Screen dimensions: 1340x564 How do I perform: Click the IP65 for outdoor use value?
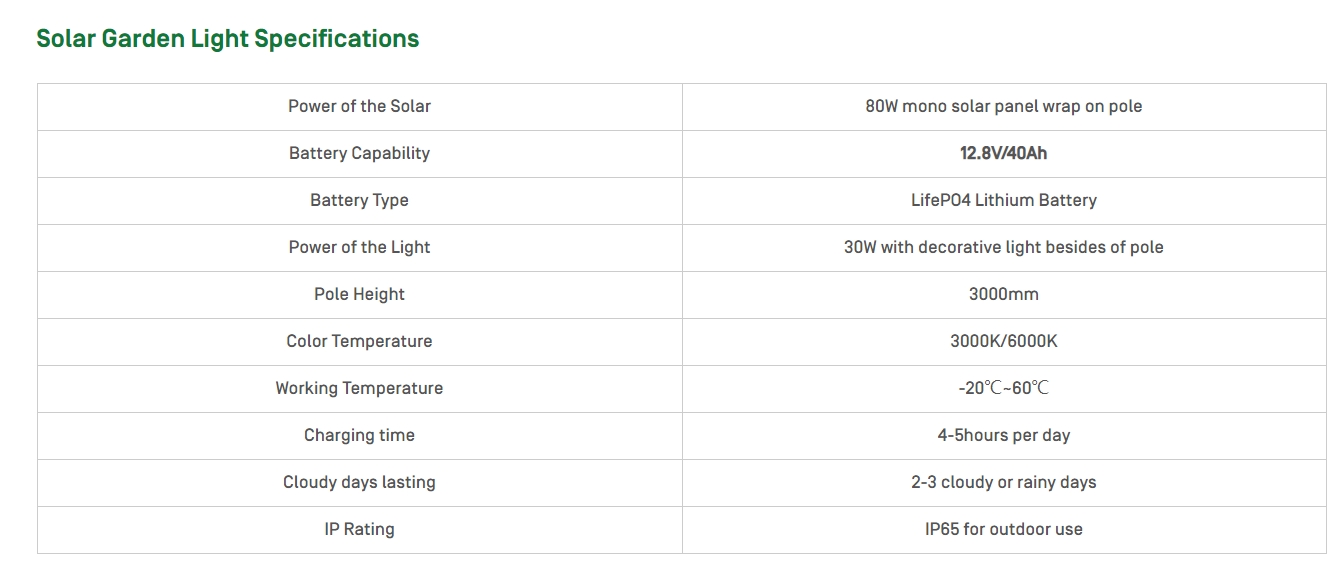pyautogui.click(x=1003, y=529)
